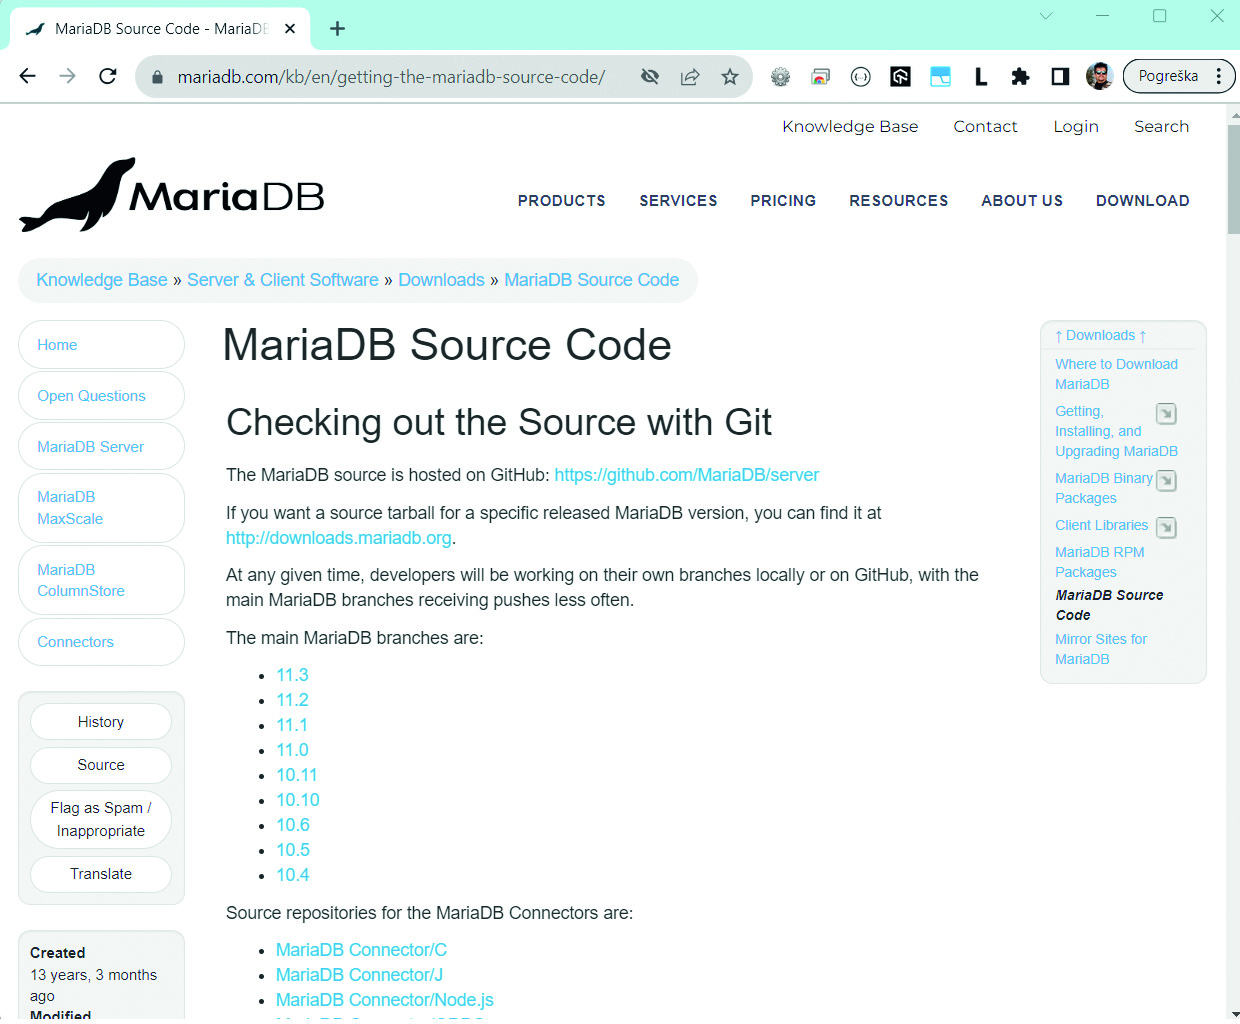This screenshot has height=1024, width=1240.
Task: Toggle the browser side panel icon
Action: pos(1060,77)
